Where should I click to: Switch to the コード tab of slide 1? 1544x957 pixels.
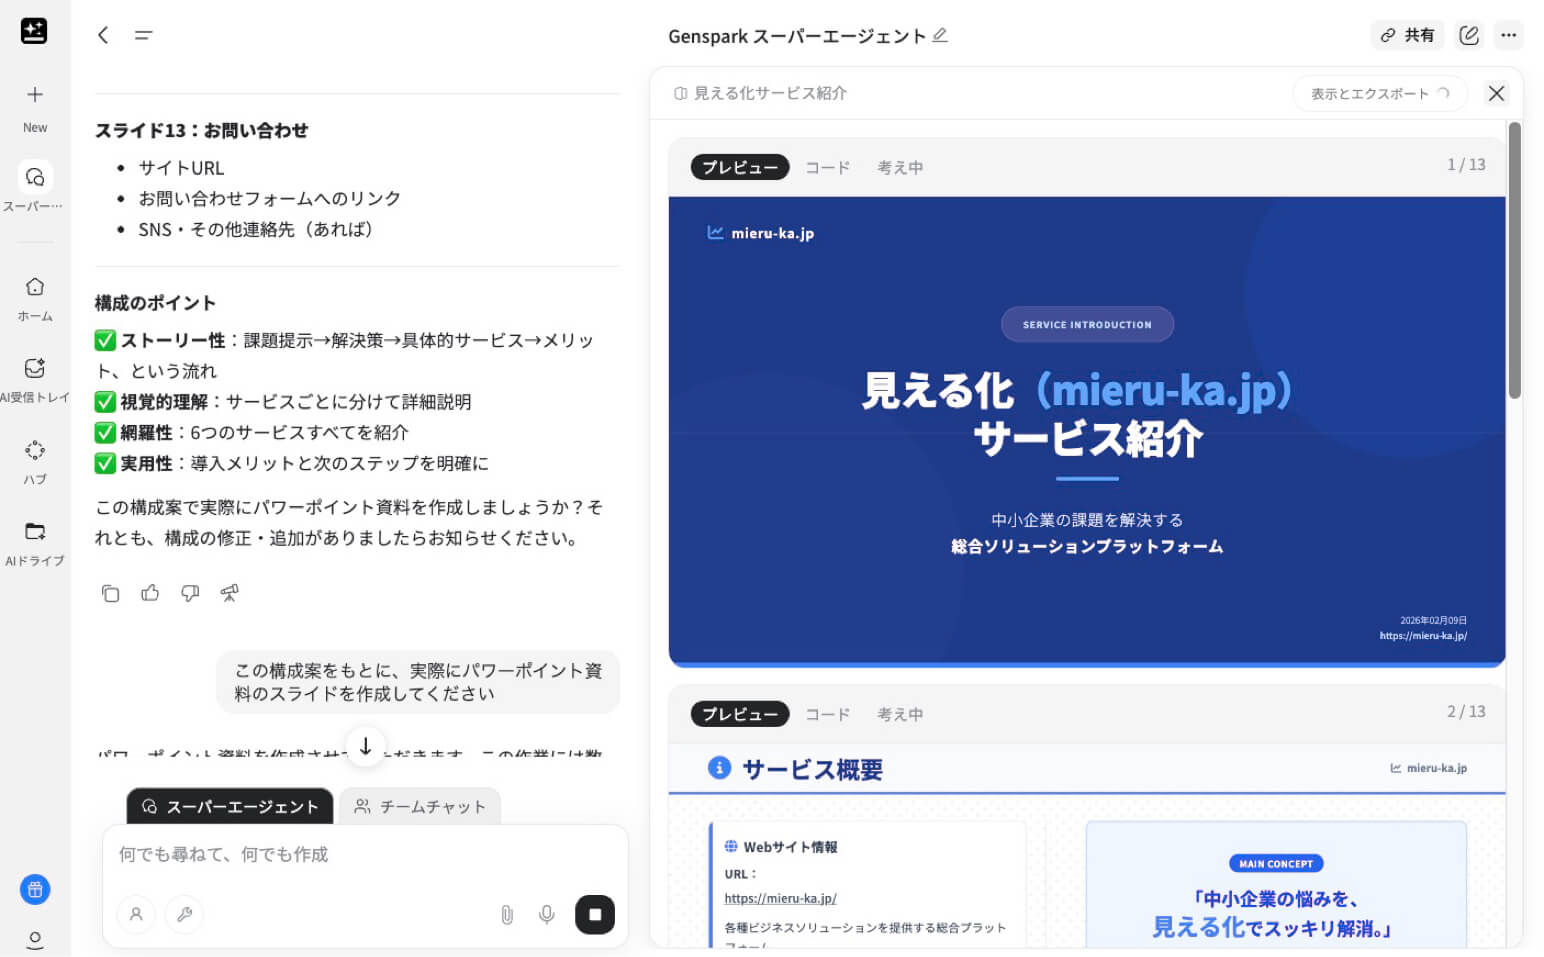click(x=827, y=167)
